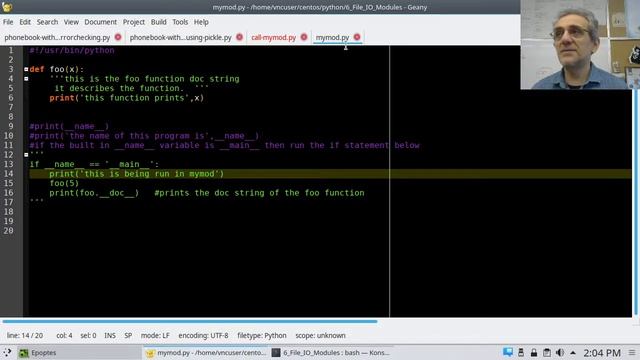Open the Document menu

pyautogui.click(x=100, y=22)
